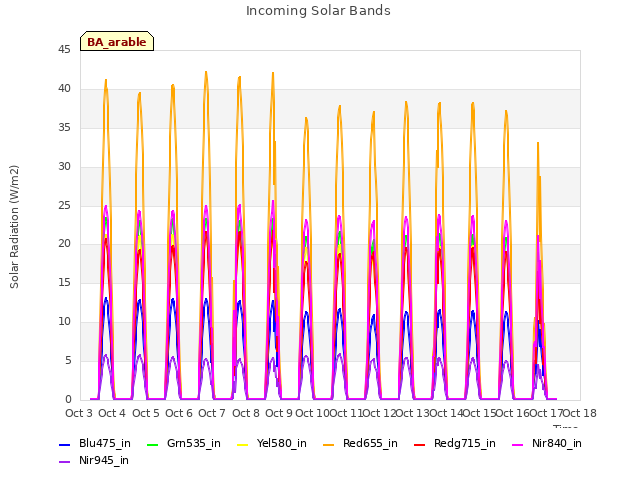640x480 pixels.
Task: Click the 20 y-axis tick label
Action: pyautogui.click(x=64, y=244)
